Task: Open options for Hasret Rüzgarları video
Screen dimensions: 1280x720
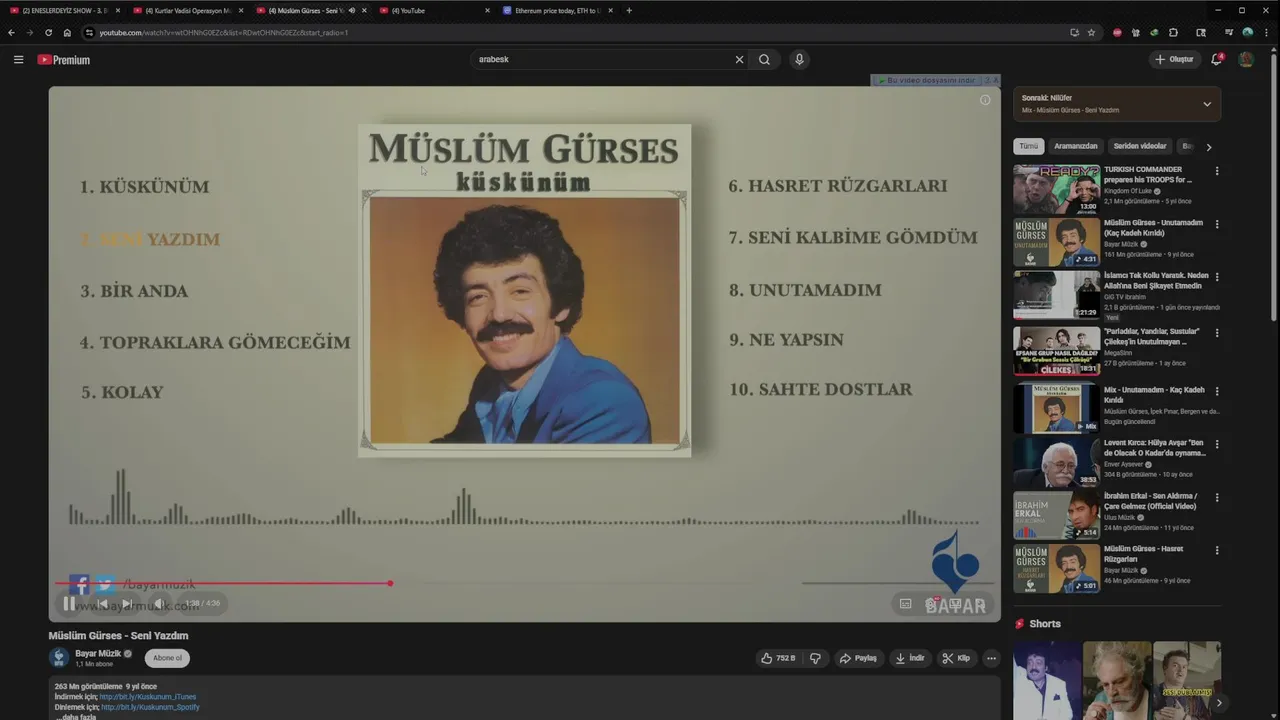Action: [x=1217, y=550]
